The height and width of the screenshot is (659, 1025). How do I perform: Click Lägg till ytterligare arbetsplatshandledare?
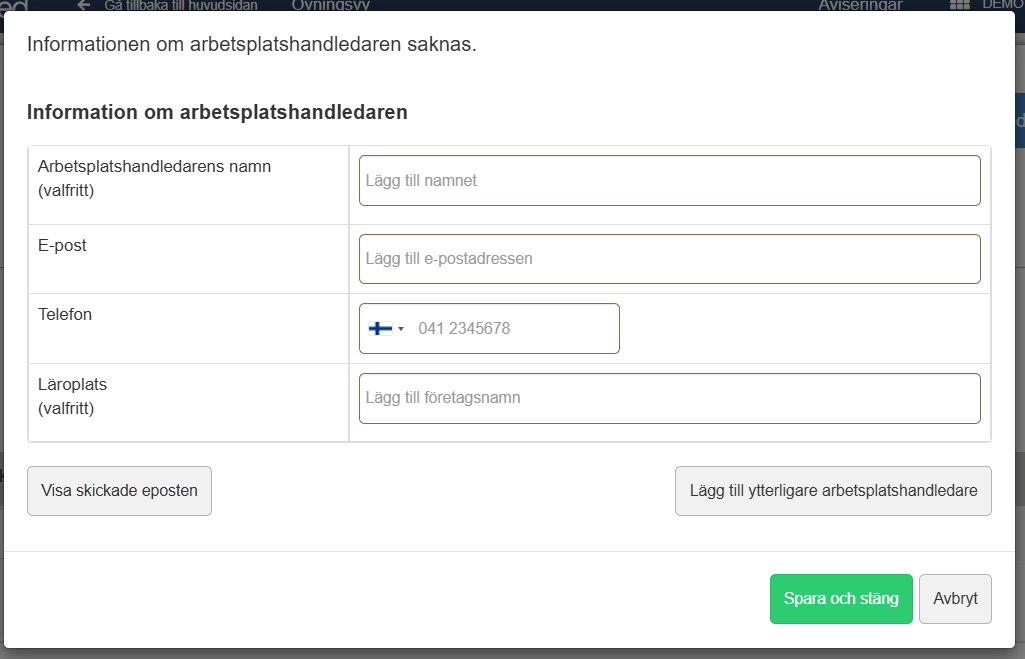point(833,491)
